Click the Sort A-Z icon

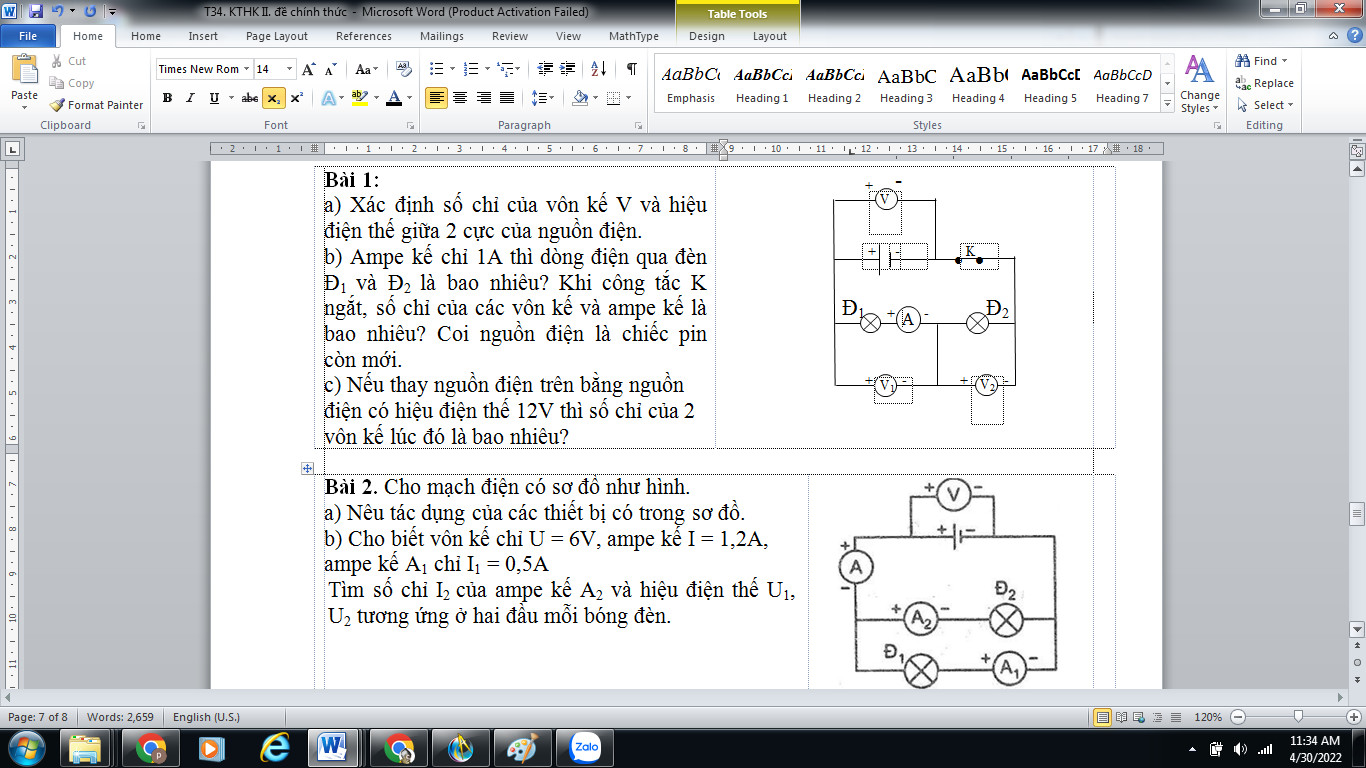[x=598, y=69]
